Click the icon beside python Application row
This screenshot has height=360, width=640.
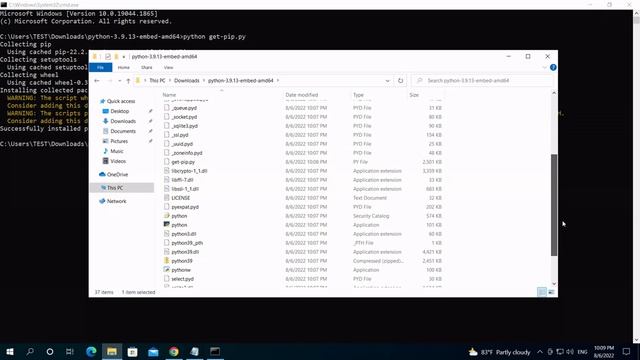pyautogui.click(x=167, y=224)
